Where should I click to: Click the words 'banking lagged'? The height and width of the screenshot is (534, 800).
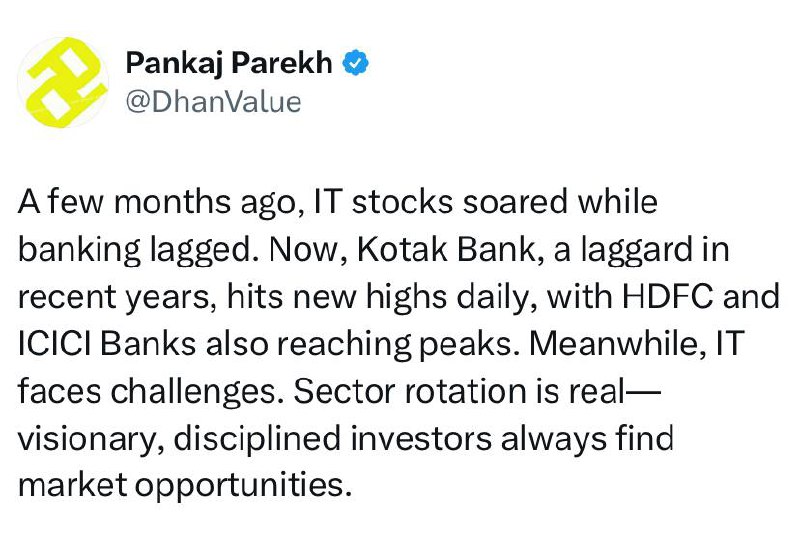[135, 250]
